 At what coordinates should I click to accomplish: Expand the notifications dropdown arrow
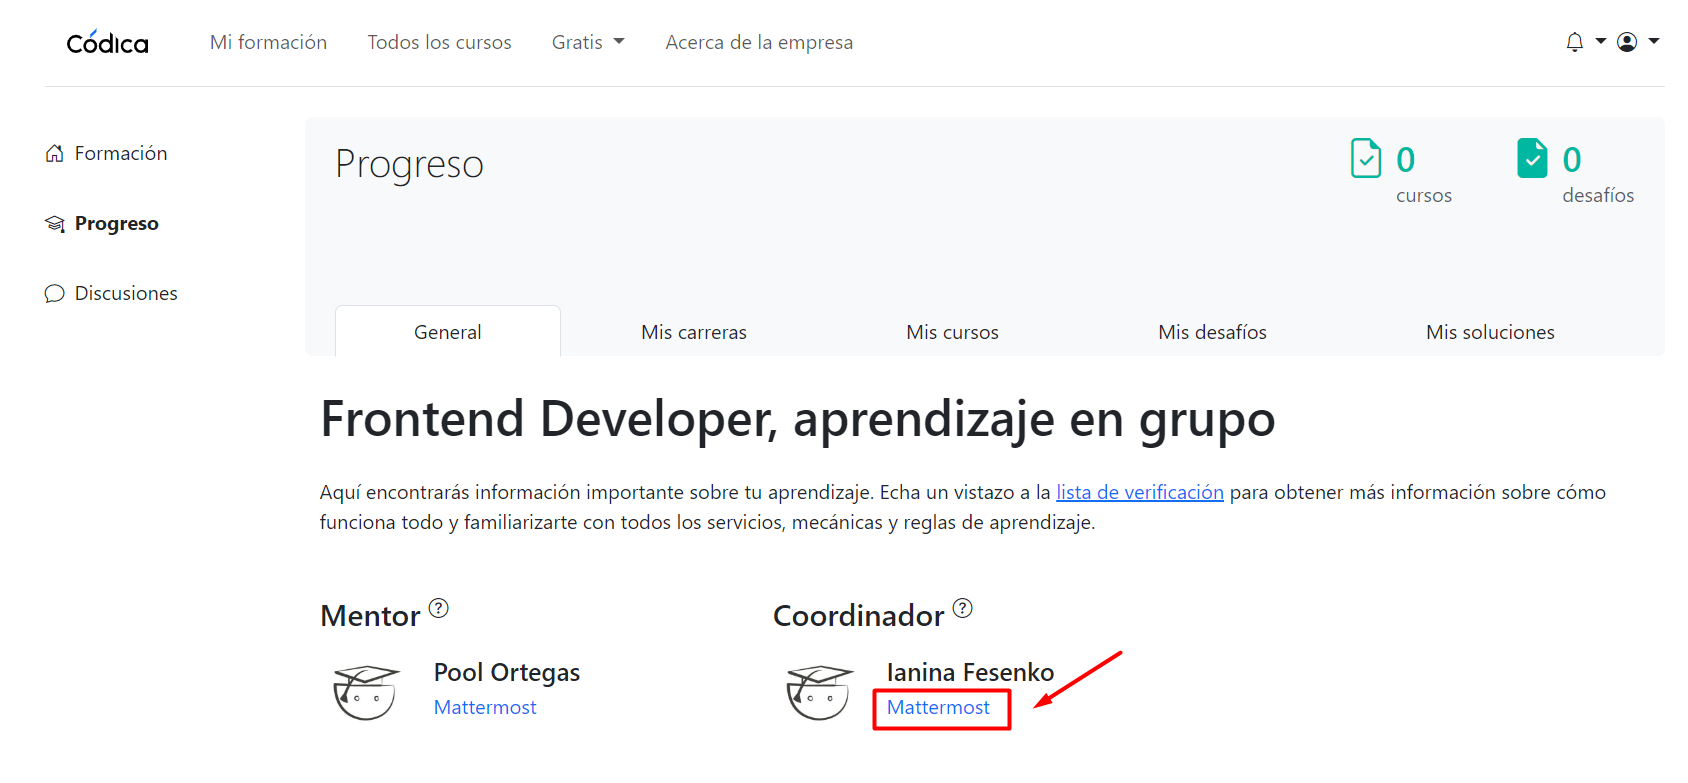[1600, 42]
